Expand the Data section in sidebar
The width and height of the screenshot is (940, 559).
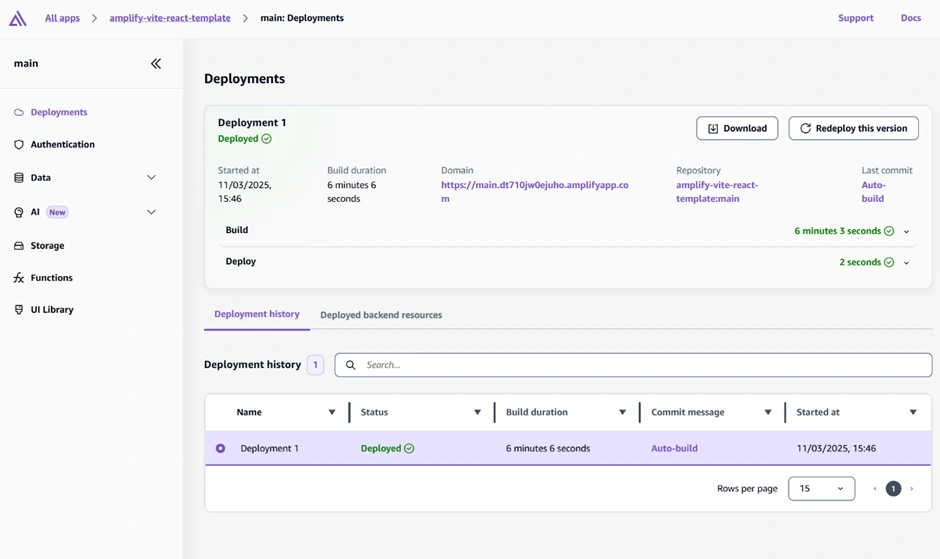[x=151, y=178]
